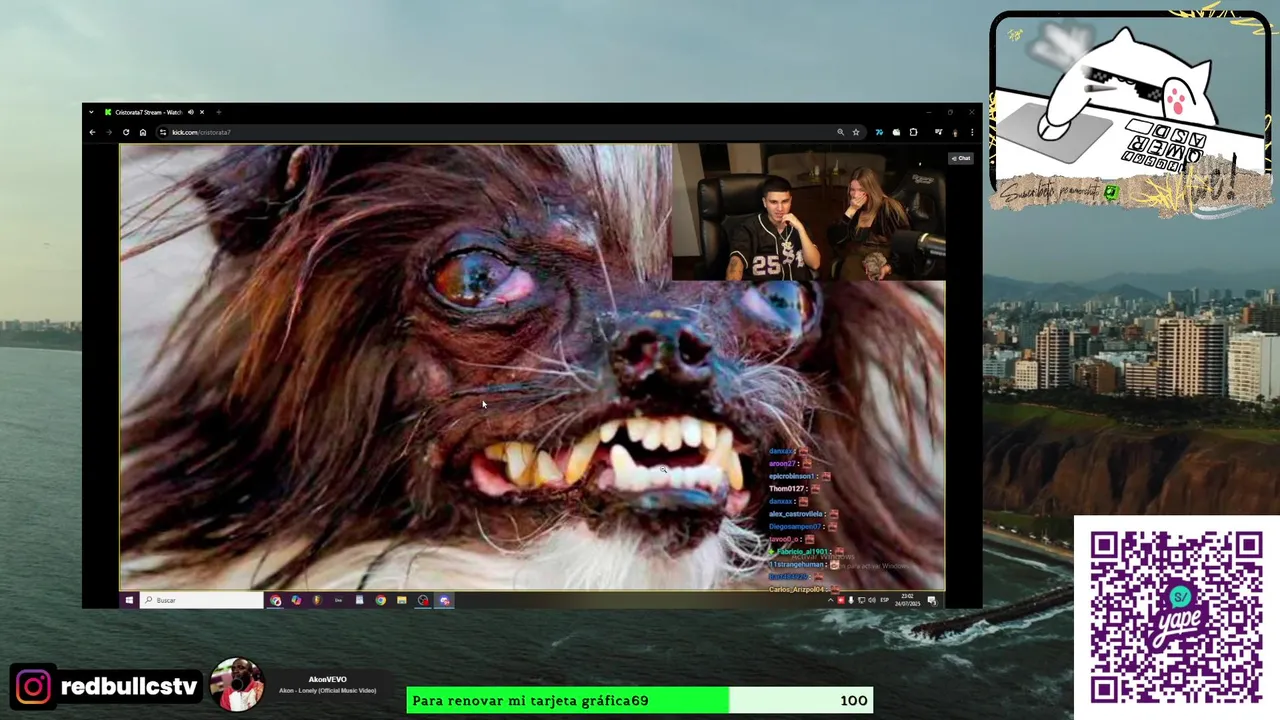Image resolution: width=1280 pixels, height=720 pixels.
Task: Open the zoom magnifier in address bar
Action: coord(840,132)
